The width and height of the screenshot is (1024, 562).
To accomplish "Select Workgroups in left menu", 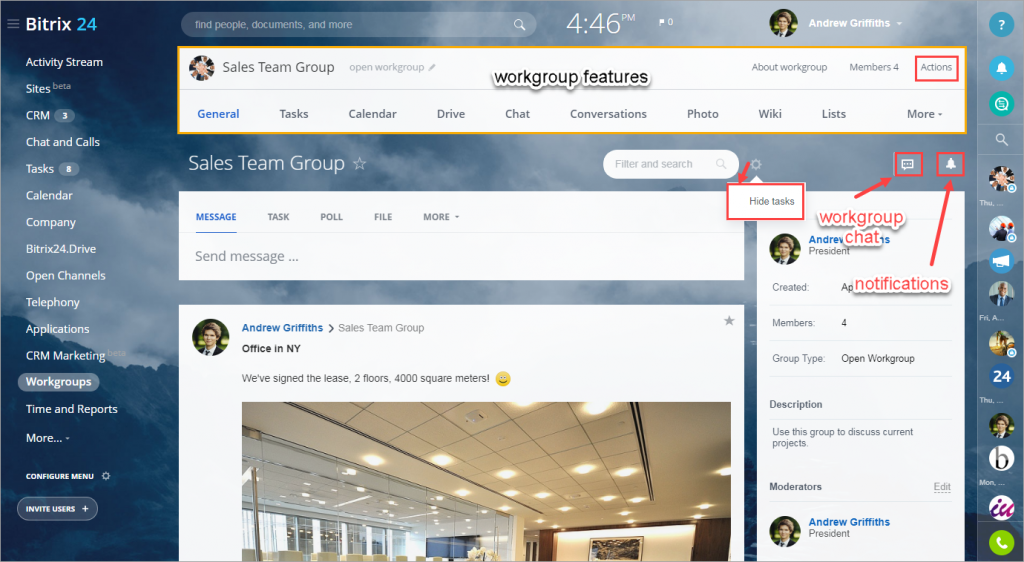I will pos(59,382).
